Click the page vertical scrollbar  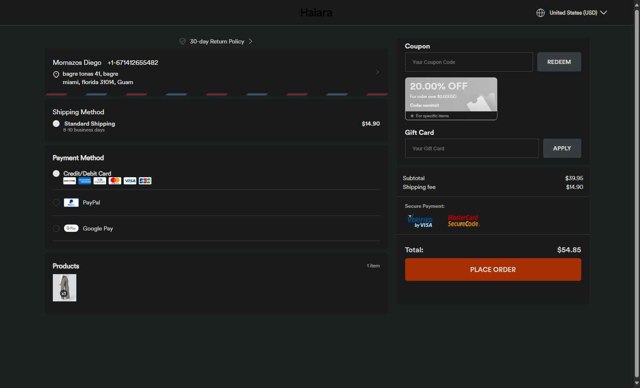[636, 194]
